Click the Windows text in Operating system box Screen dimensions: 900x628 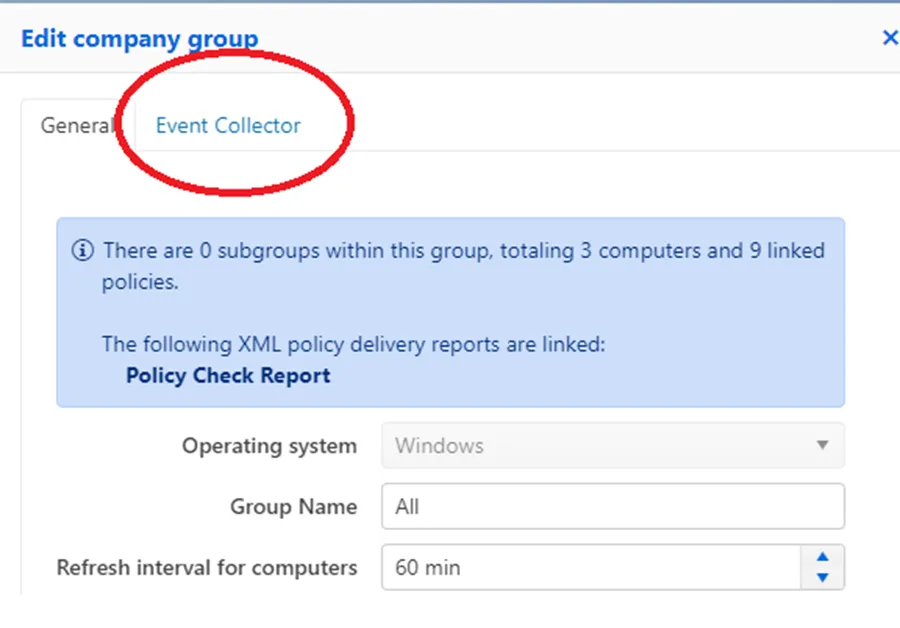click(x=439, y=446)
